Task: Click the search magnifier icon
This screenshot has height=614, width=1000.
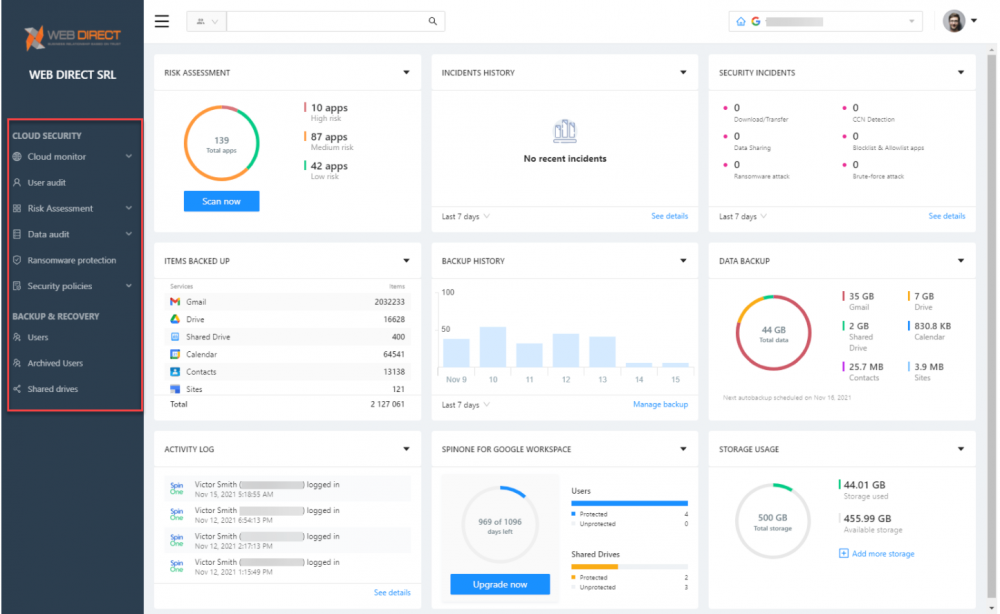Action: (432, 21)
